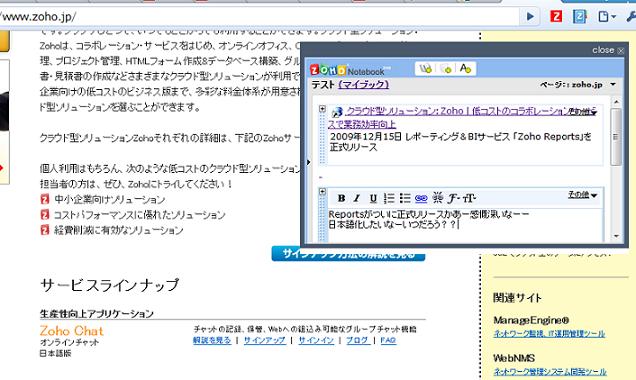
Task: Toggle bold formatting in note editor
Action: point(341,198)
